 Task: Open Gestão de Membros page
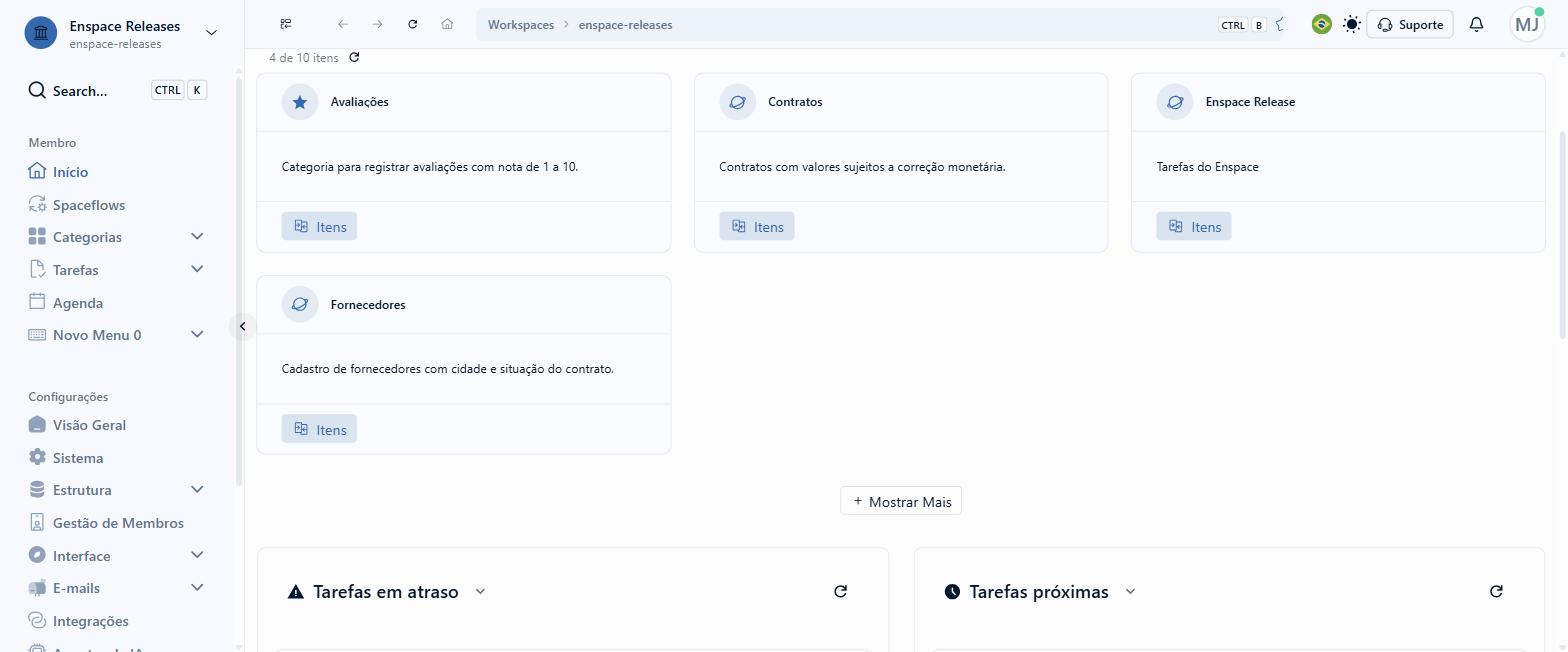[x=118, y=523]
